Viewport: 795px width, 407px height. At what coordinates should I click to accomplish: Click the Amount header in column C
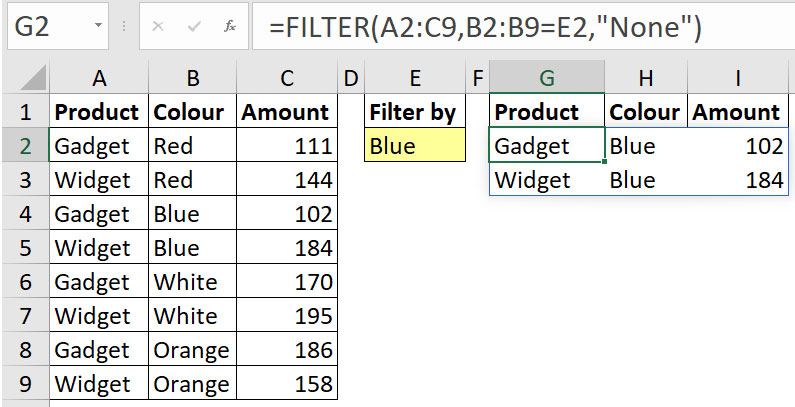pos(287,112)
